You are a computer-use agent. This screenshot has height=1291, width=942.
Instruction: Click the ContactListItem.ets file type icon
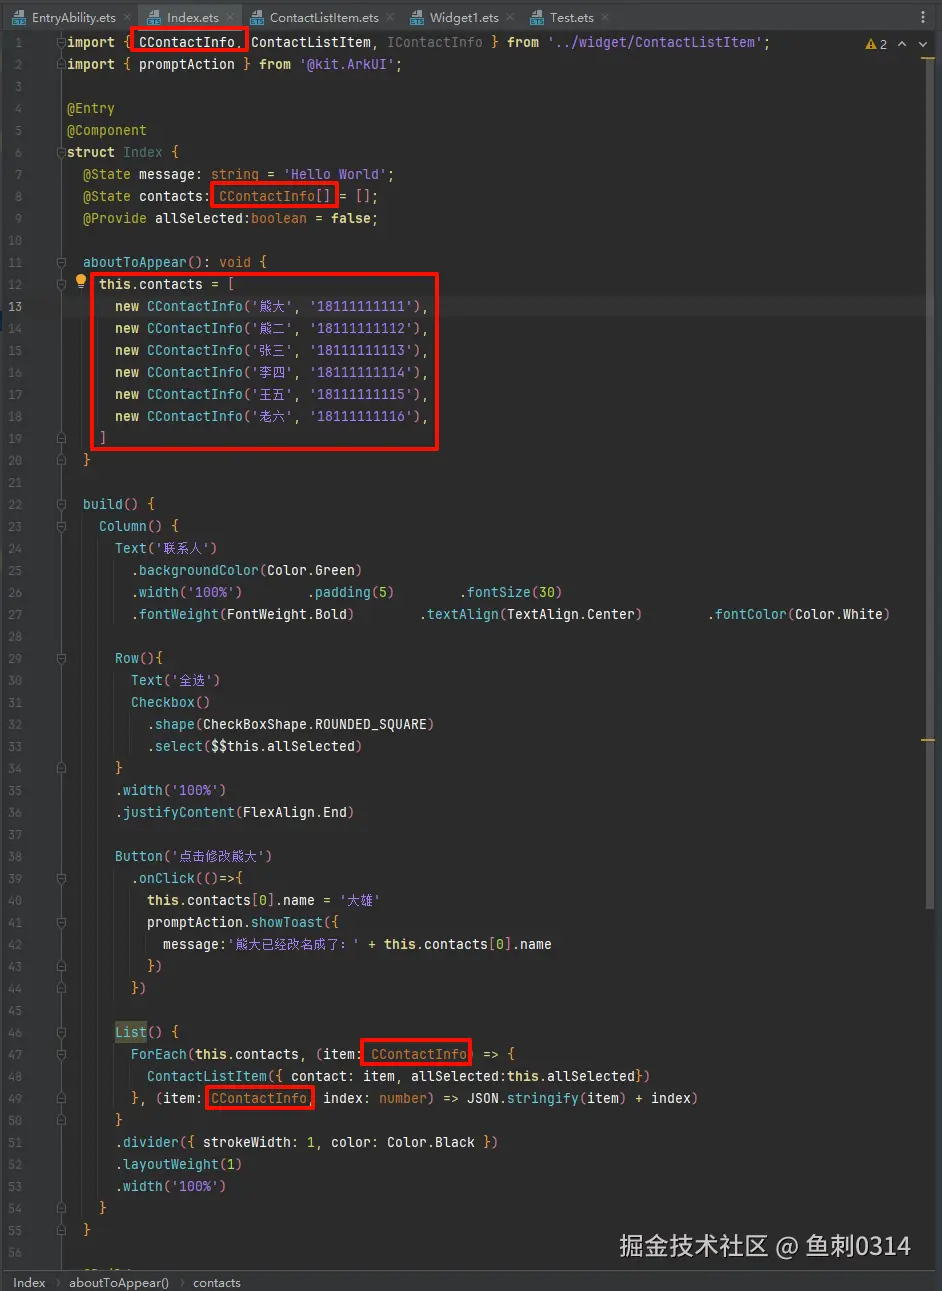pos(257,18)
